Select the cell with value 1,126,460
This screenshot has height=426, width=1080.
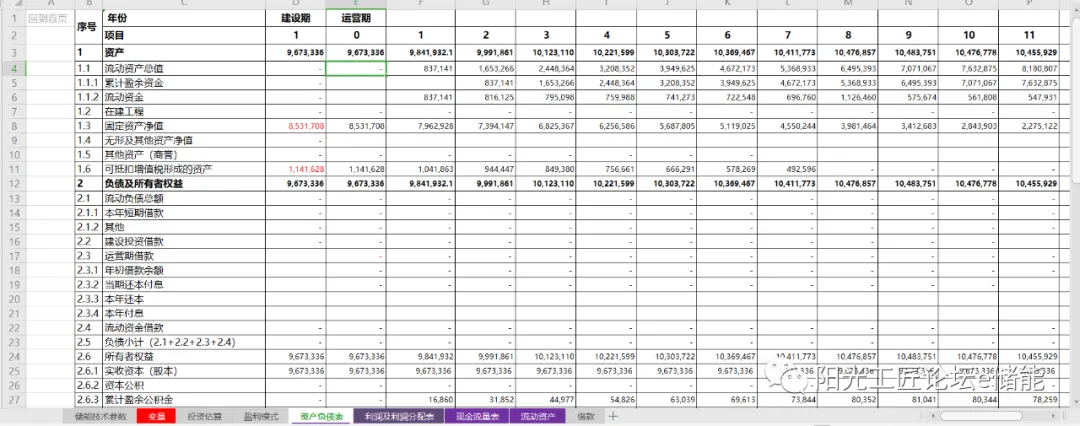point(847,97)
